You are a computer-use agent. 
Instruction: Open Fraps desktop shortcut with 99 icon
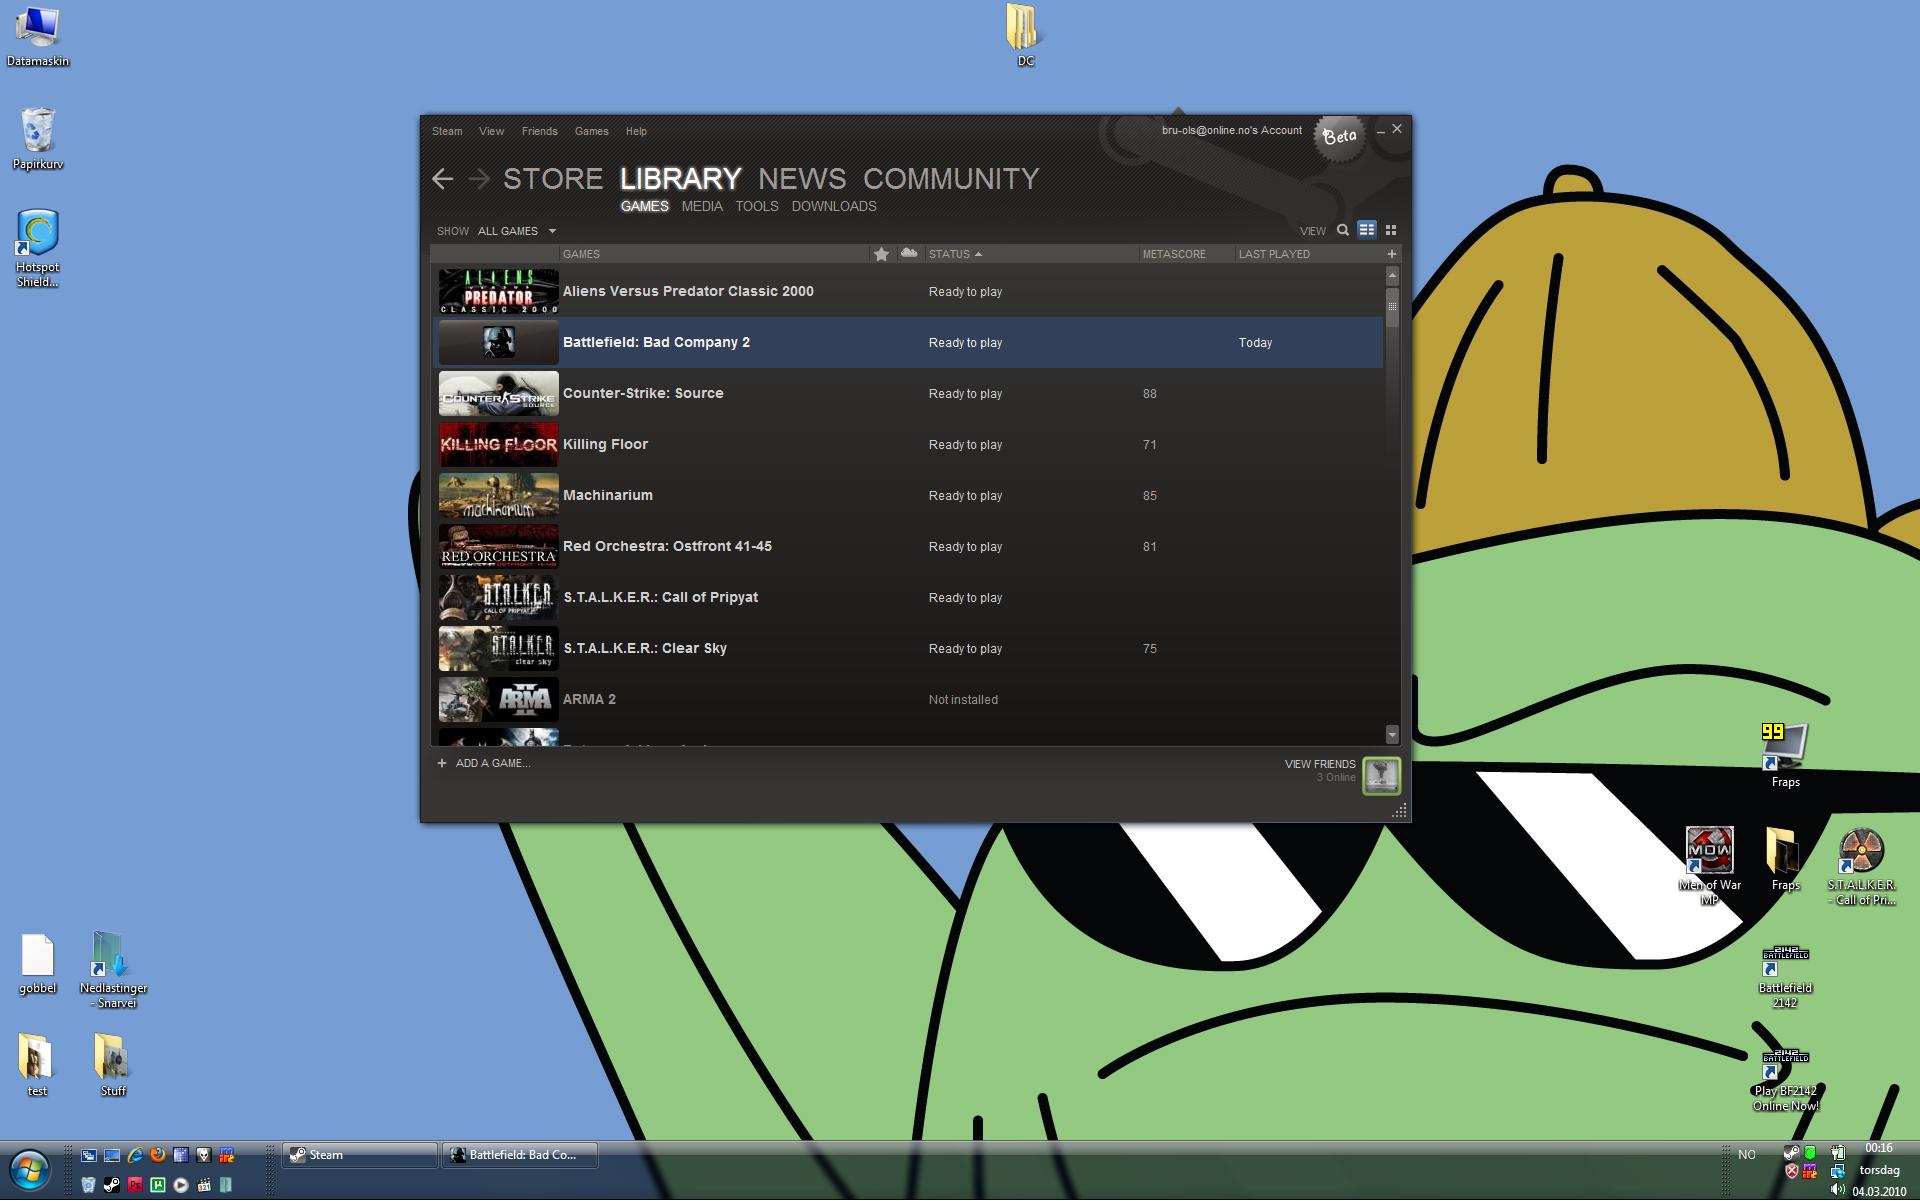(1785, 748)
